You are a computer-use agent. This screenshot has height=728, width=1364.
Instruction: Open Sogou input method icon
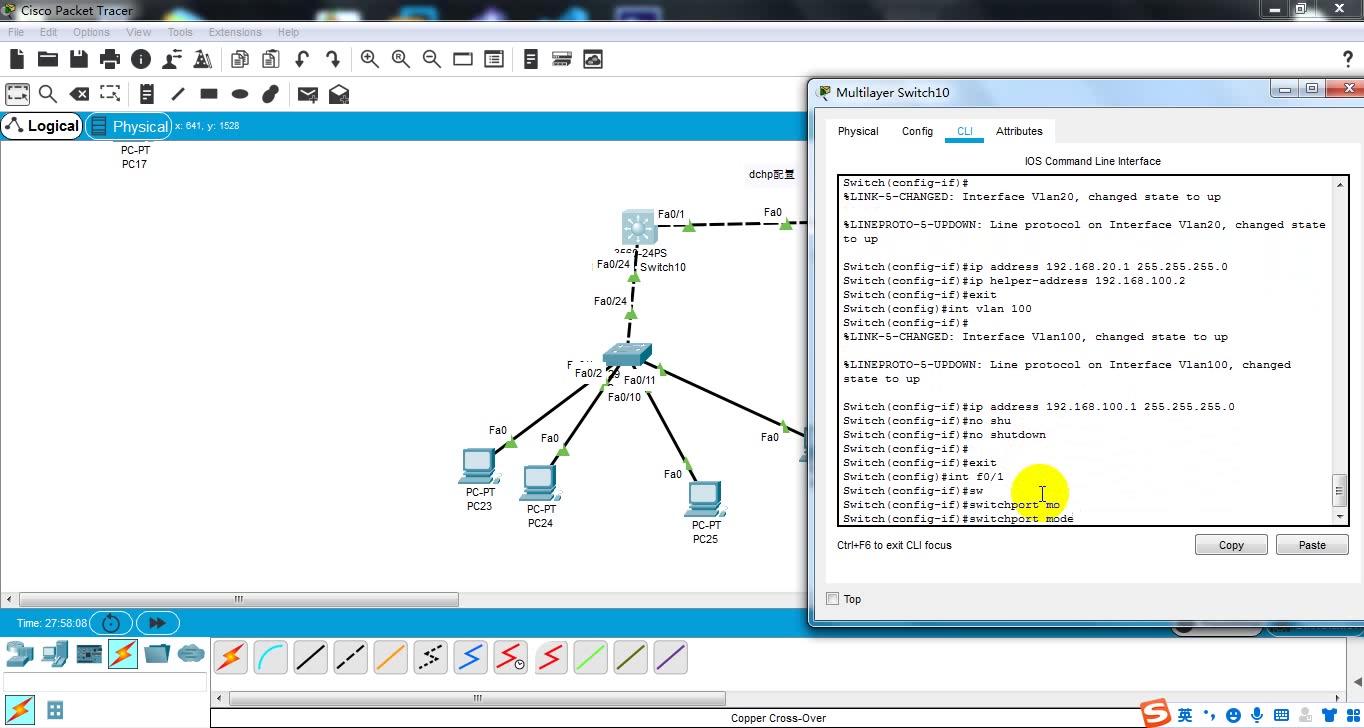[x=1156, y=713]
